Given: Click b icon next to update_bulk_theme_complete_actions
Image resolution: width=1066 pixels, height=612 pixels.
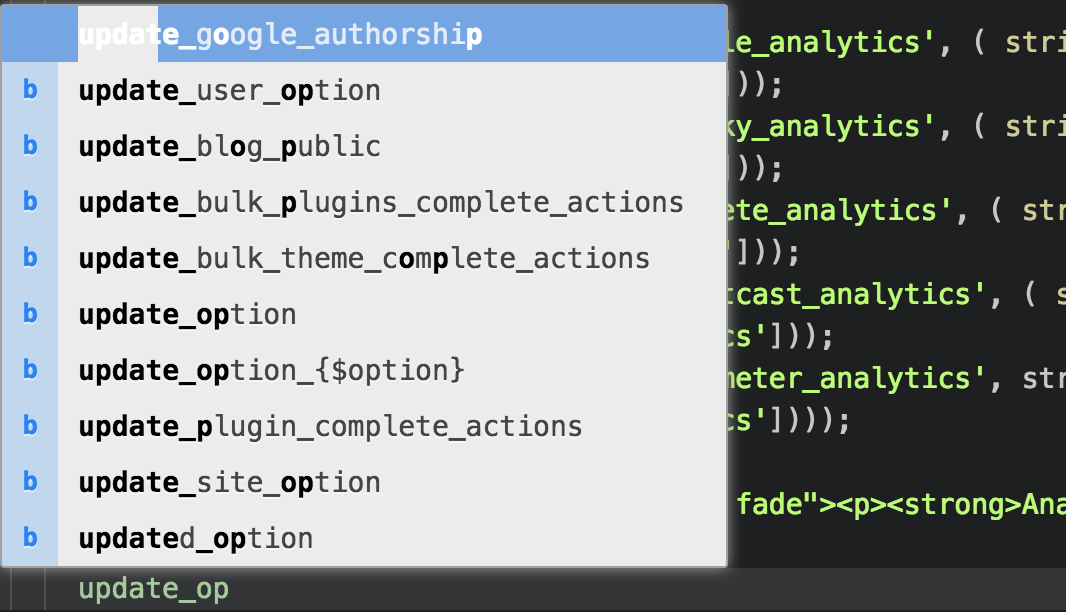Looking at the screenshot, I should pyautogui.click(x=30, y=258).
